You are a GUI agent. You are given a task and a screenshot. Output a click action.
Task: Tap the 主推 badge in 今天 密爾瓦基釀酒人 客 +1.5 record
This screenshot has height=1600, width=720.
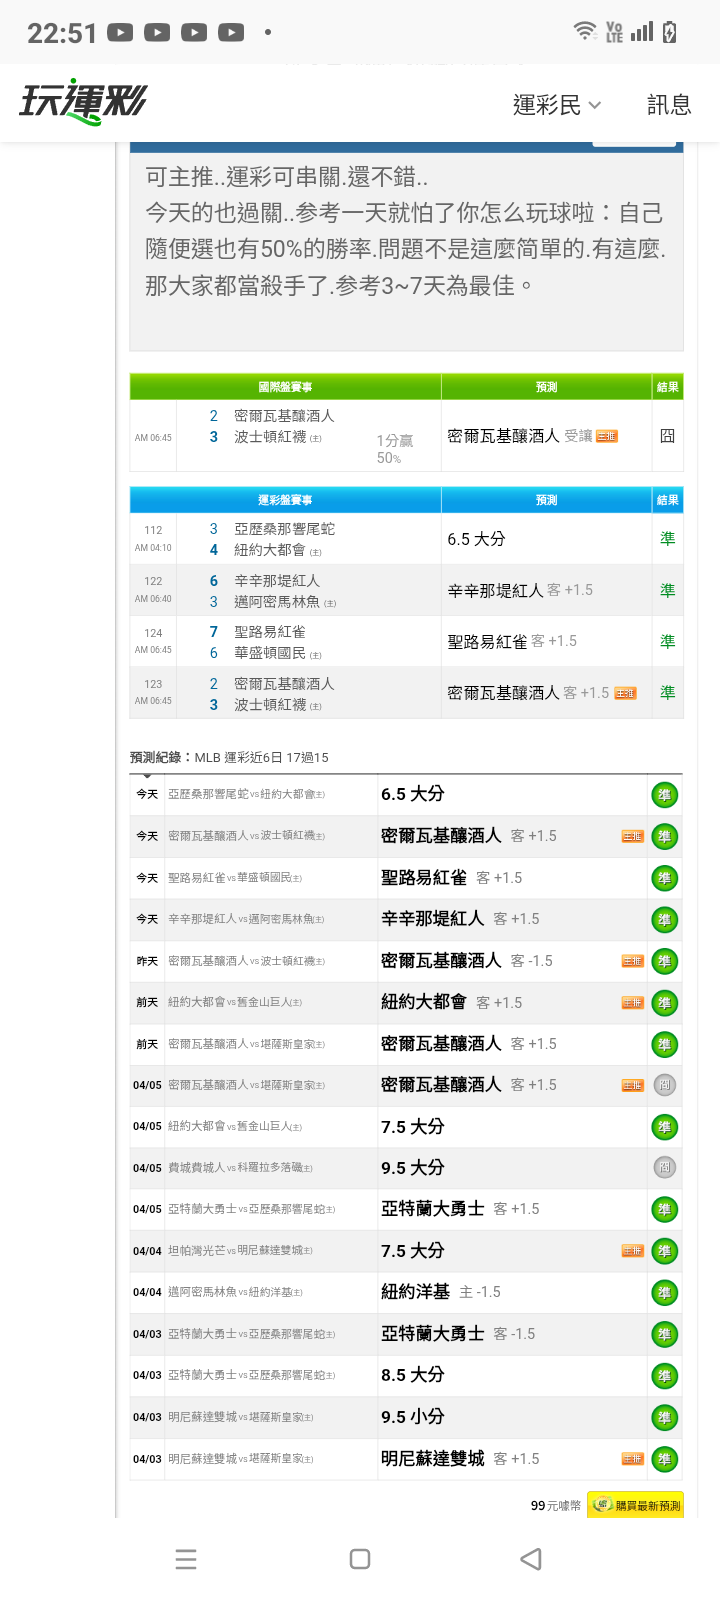point(633,836)
